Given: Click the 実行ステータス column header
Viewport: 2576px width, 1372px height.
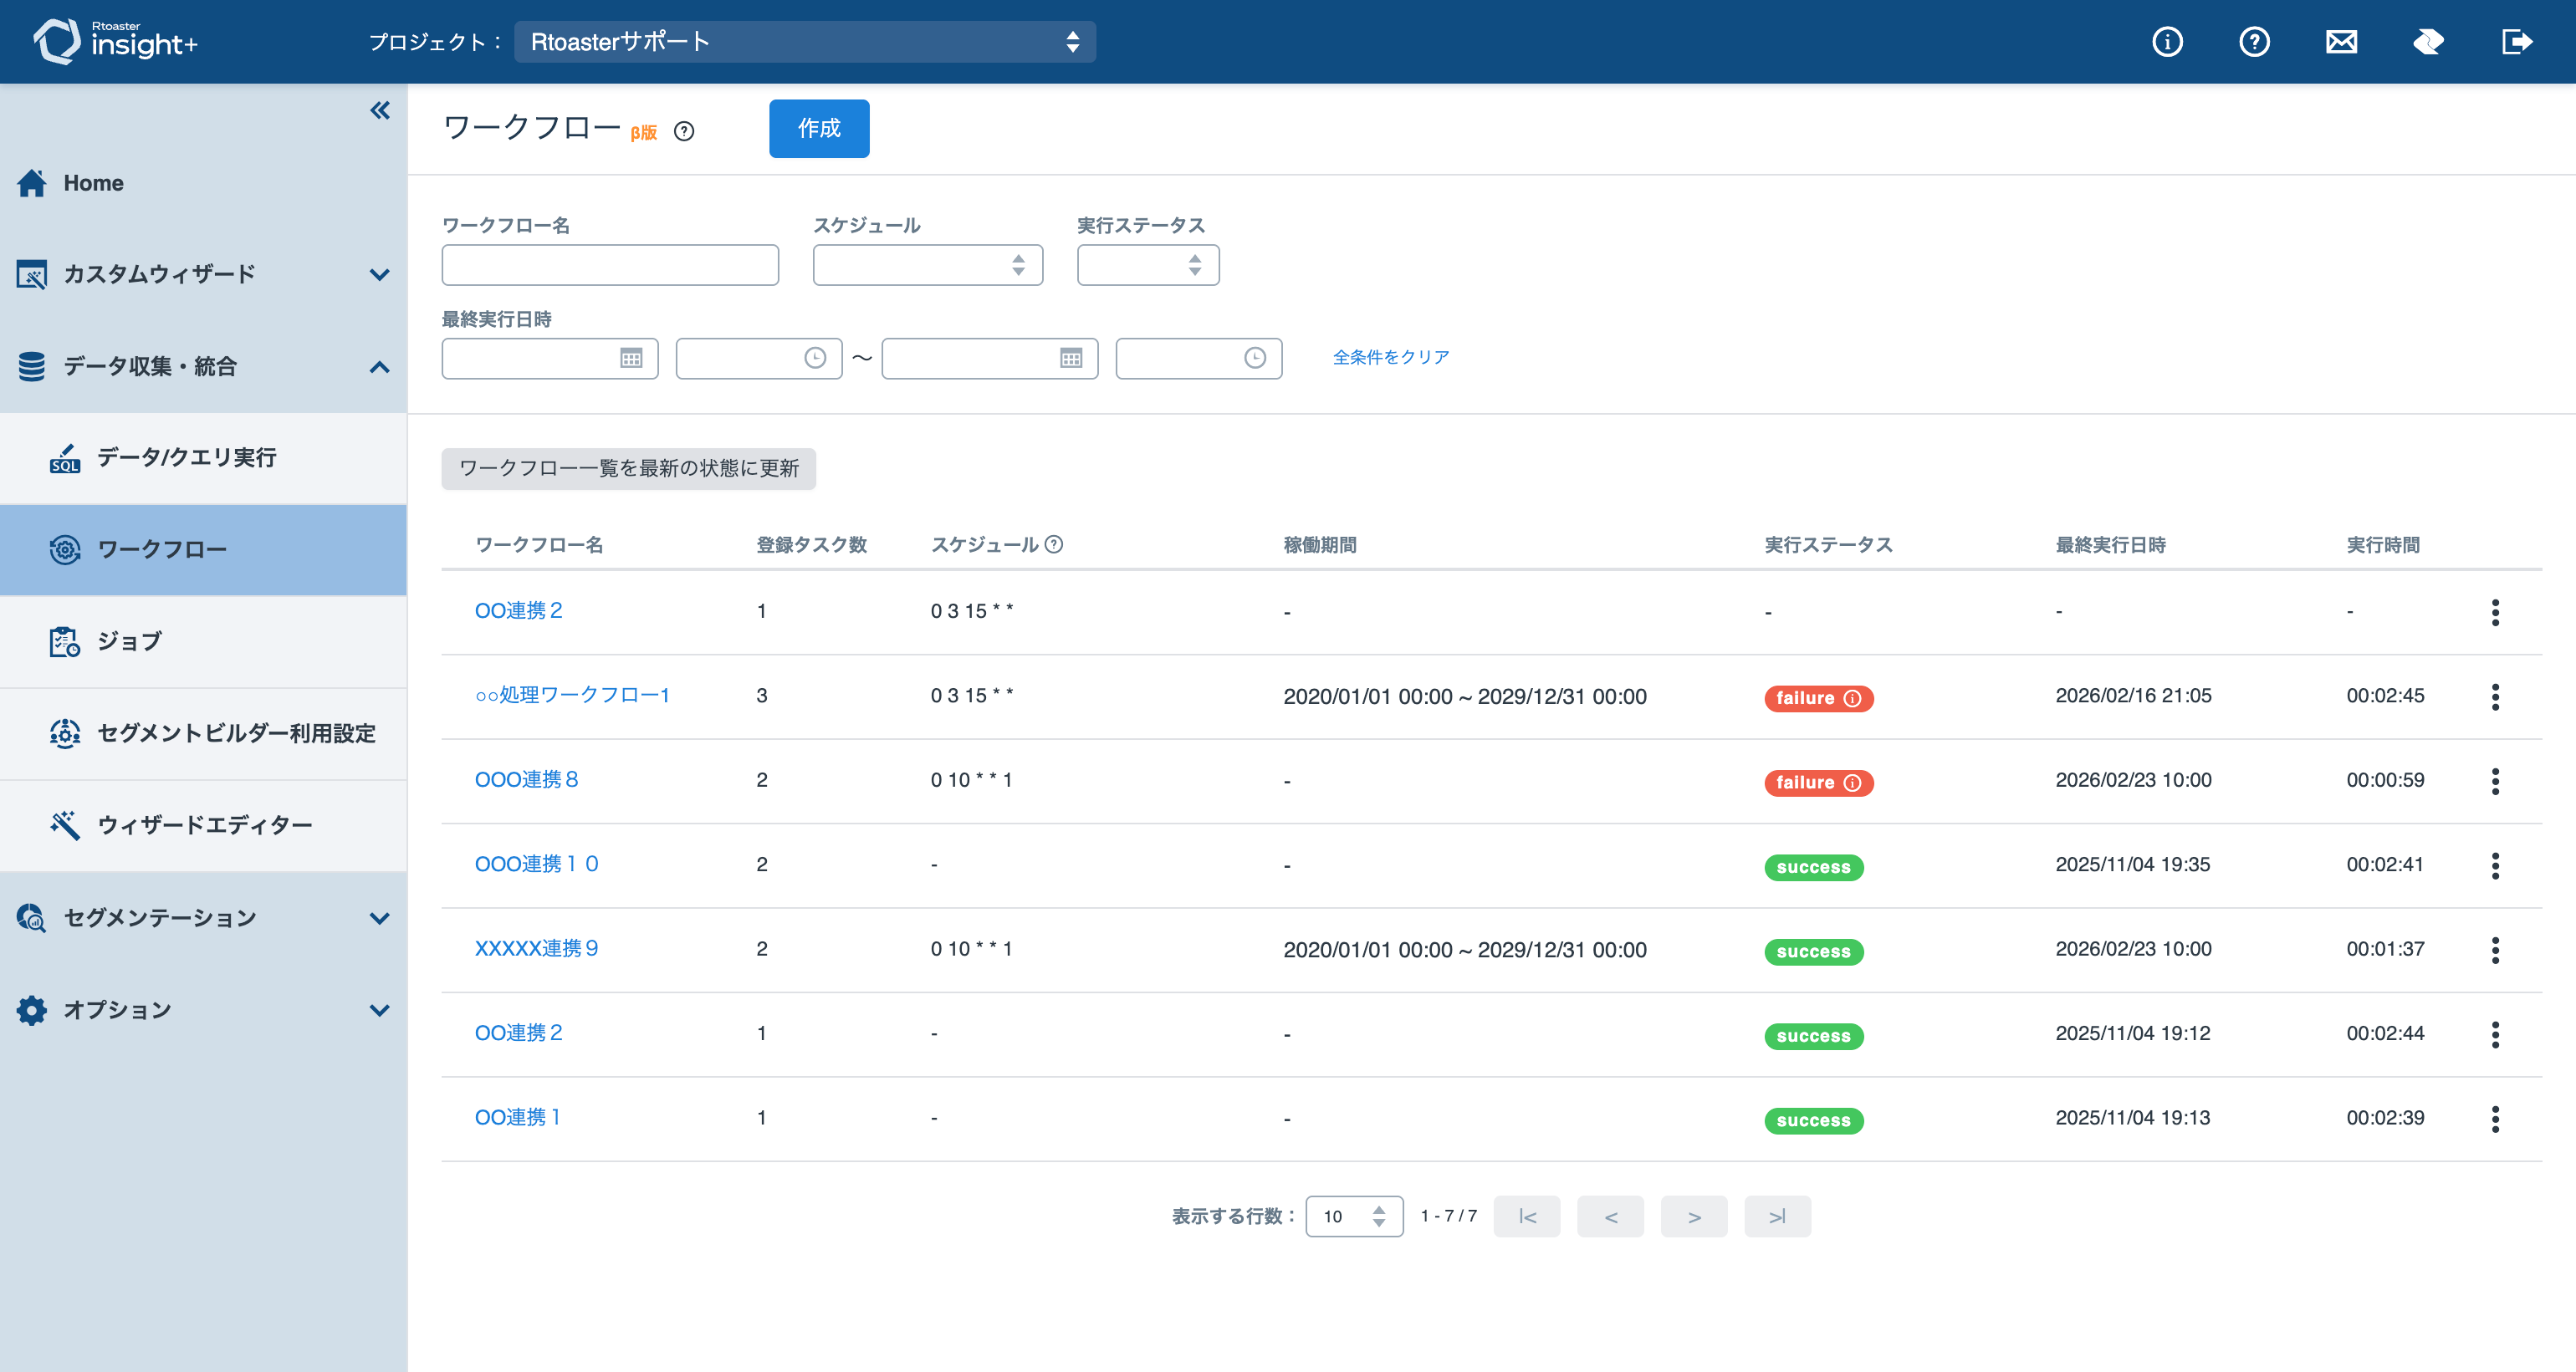Looking at the screenshot, I should pos(1828,545).
